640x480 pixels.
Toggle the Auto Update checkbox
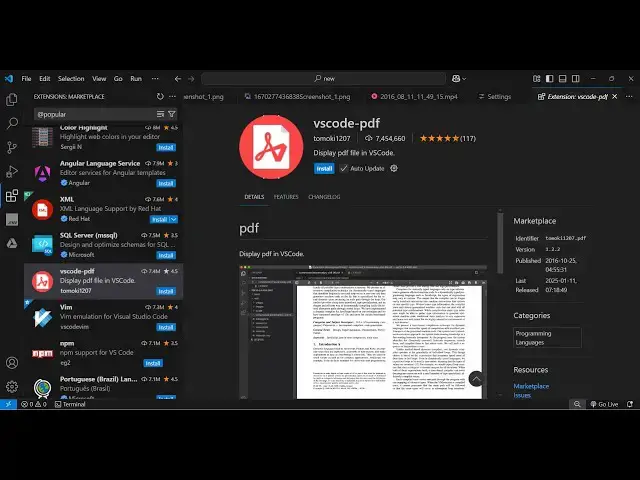pyautogui.click(x=344, y=168)
